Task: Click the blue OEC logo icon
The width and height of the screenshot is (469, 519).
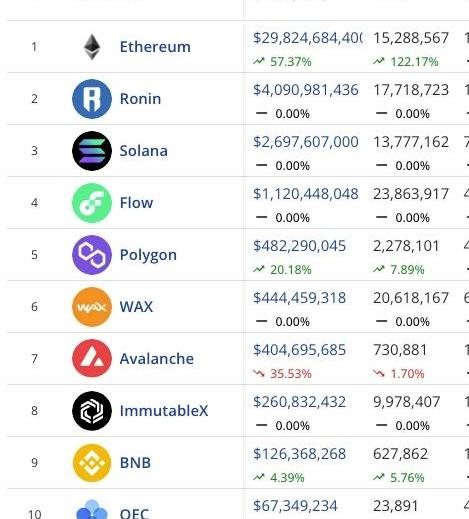Action: point(92,509)
